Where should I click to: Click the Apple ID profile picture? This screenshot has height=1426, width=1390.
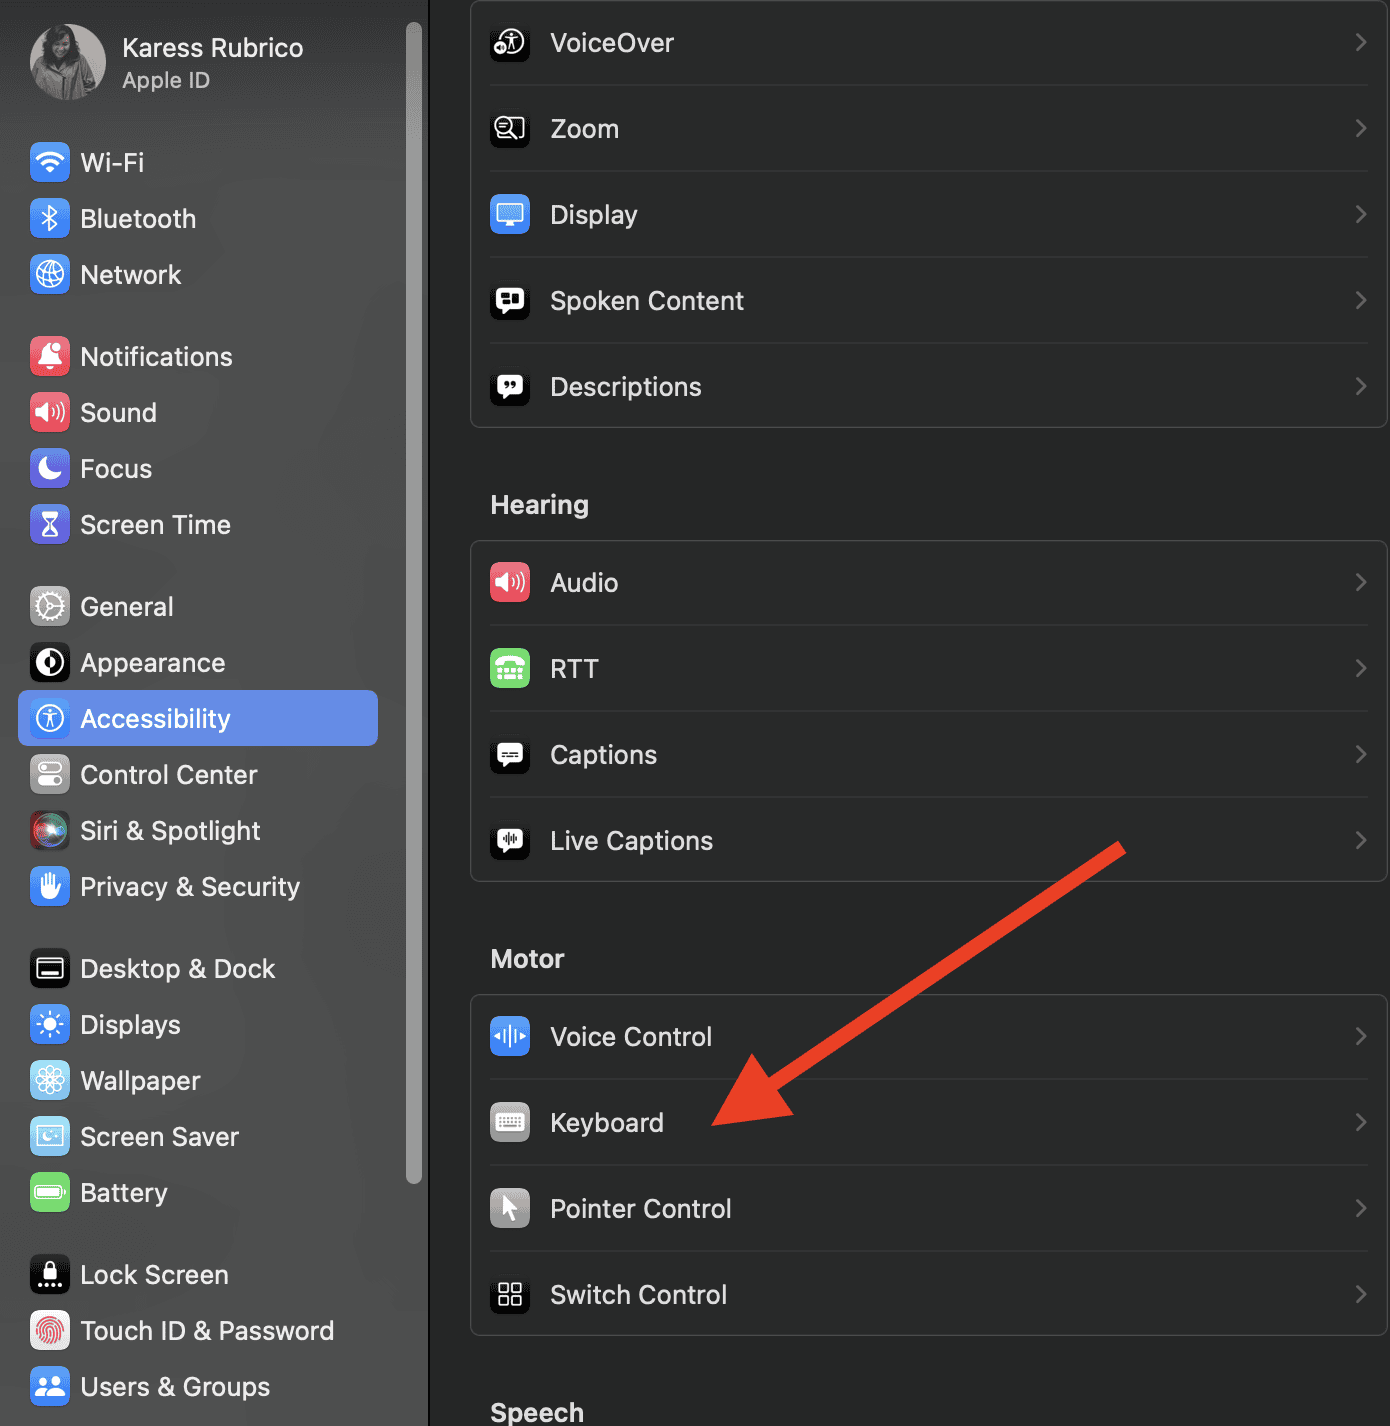(x=68, y=62)
